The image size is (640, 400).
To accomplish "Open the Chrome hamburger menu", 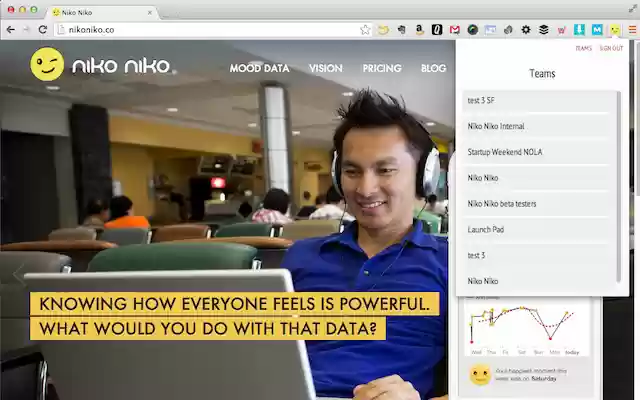I will pyautogui.click(x=632, y=29).
